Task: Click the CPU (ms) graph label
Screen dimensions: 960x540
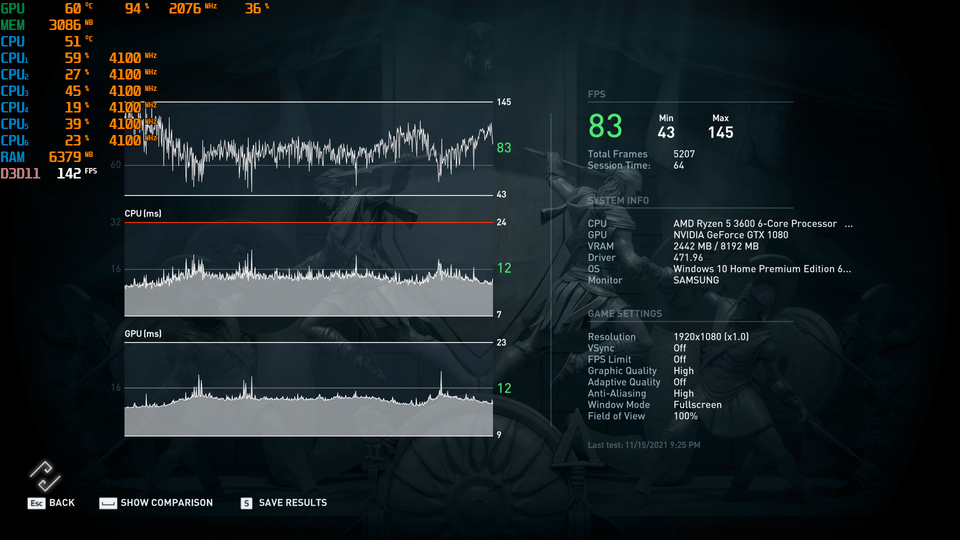Action: tap(143, 214)
